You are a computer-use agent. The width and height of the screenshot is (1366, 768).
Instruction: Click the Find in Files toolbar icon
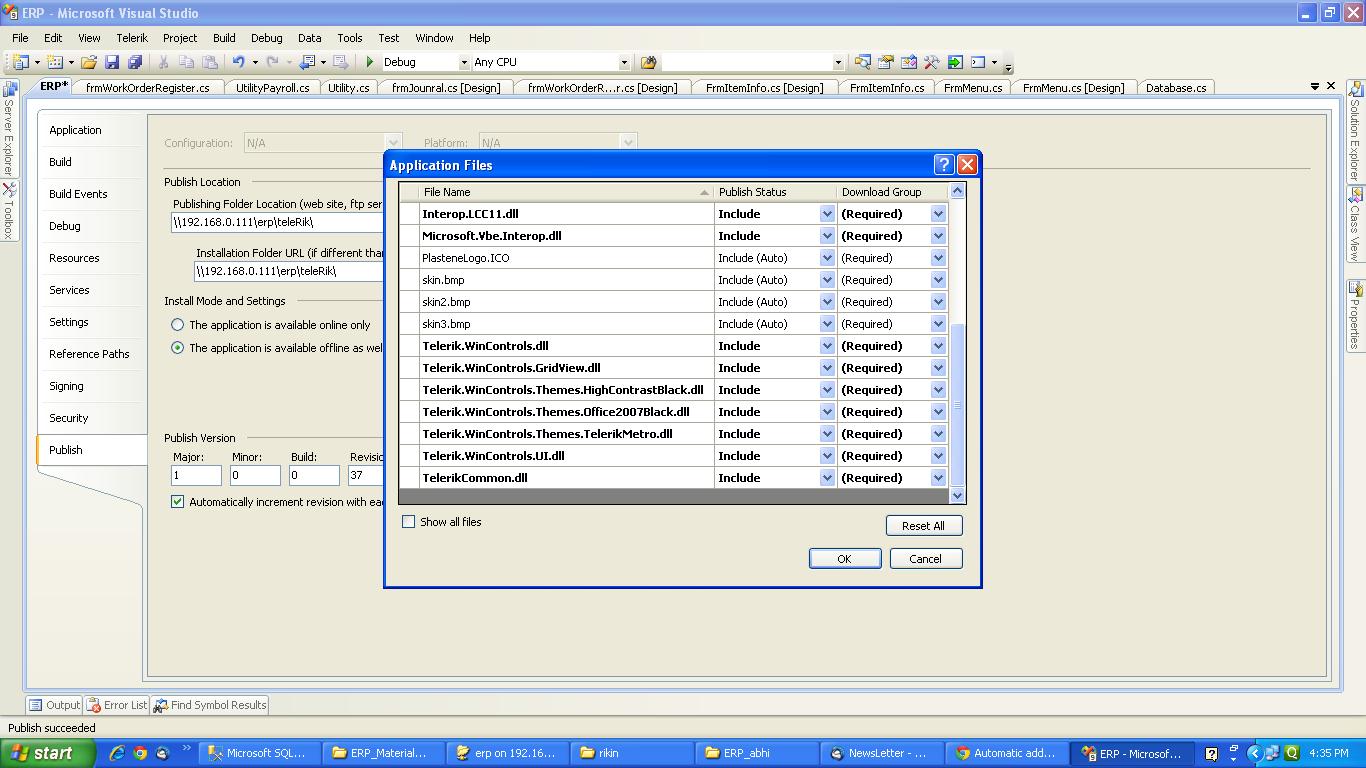tap(648, 62)
